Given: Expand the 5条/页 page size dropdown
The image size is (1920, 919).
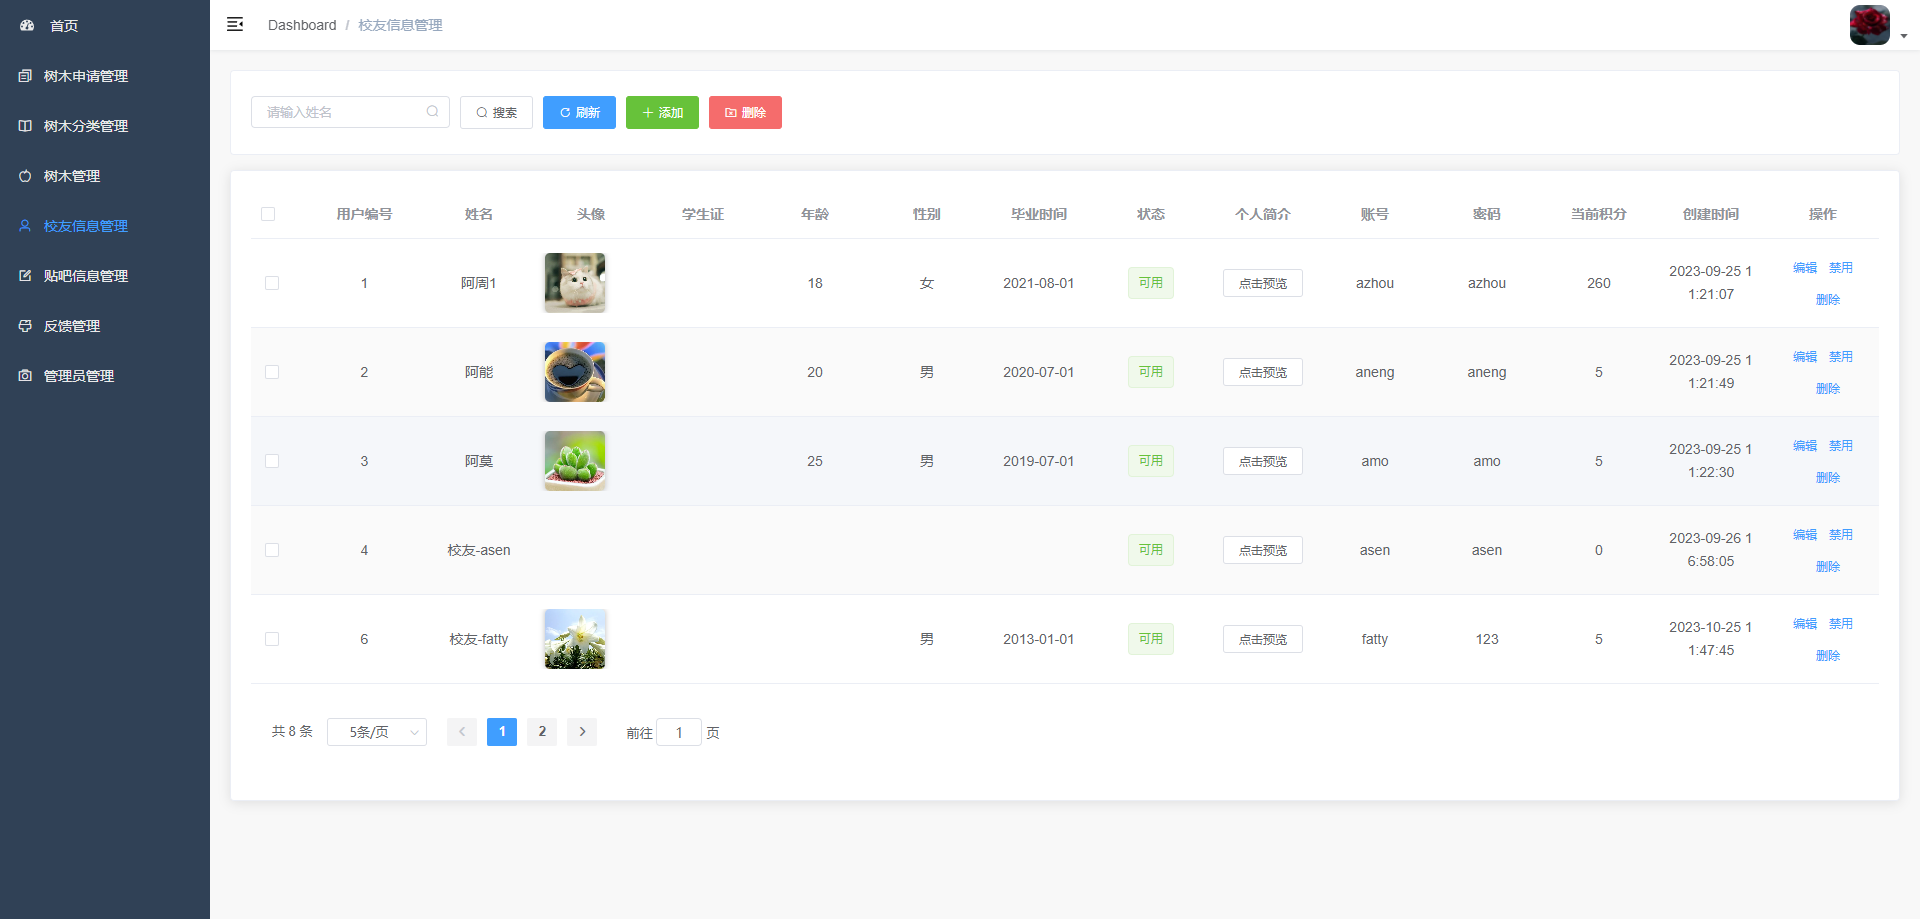Looking at the screenshot, I should (x=377, y=732).
